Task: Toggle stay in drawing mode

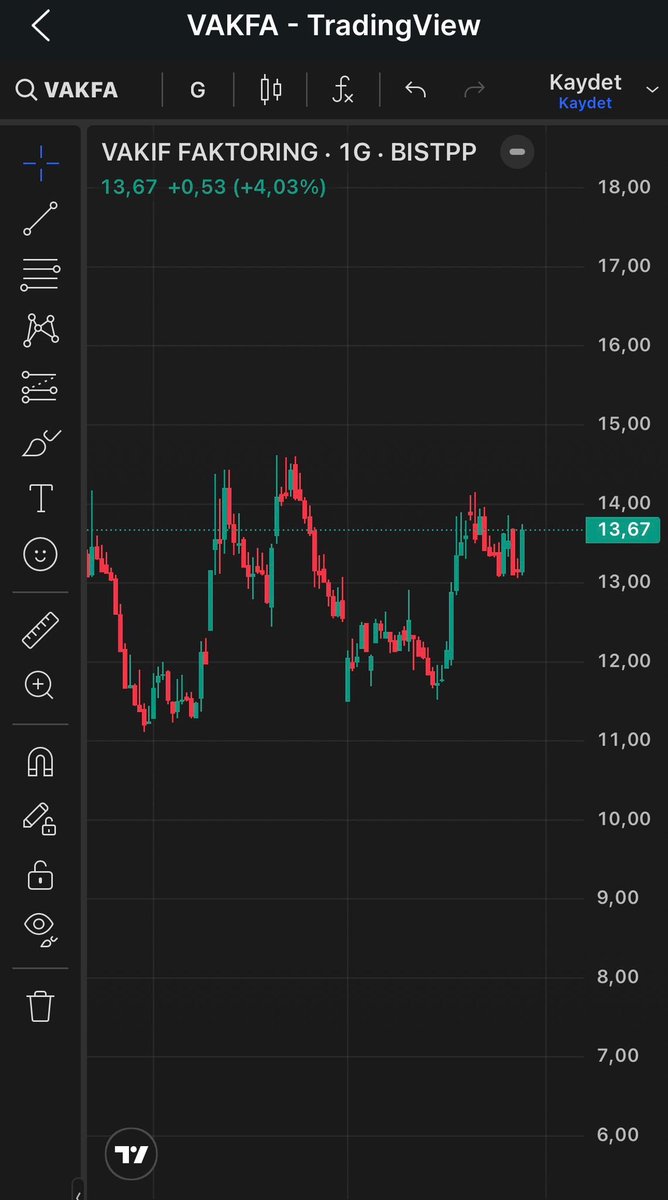Action: click(x=41, y=819)
